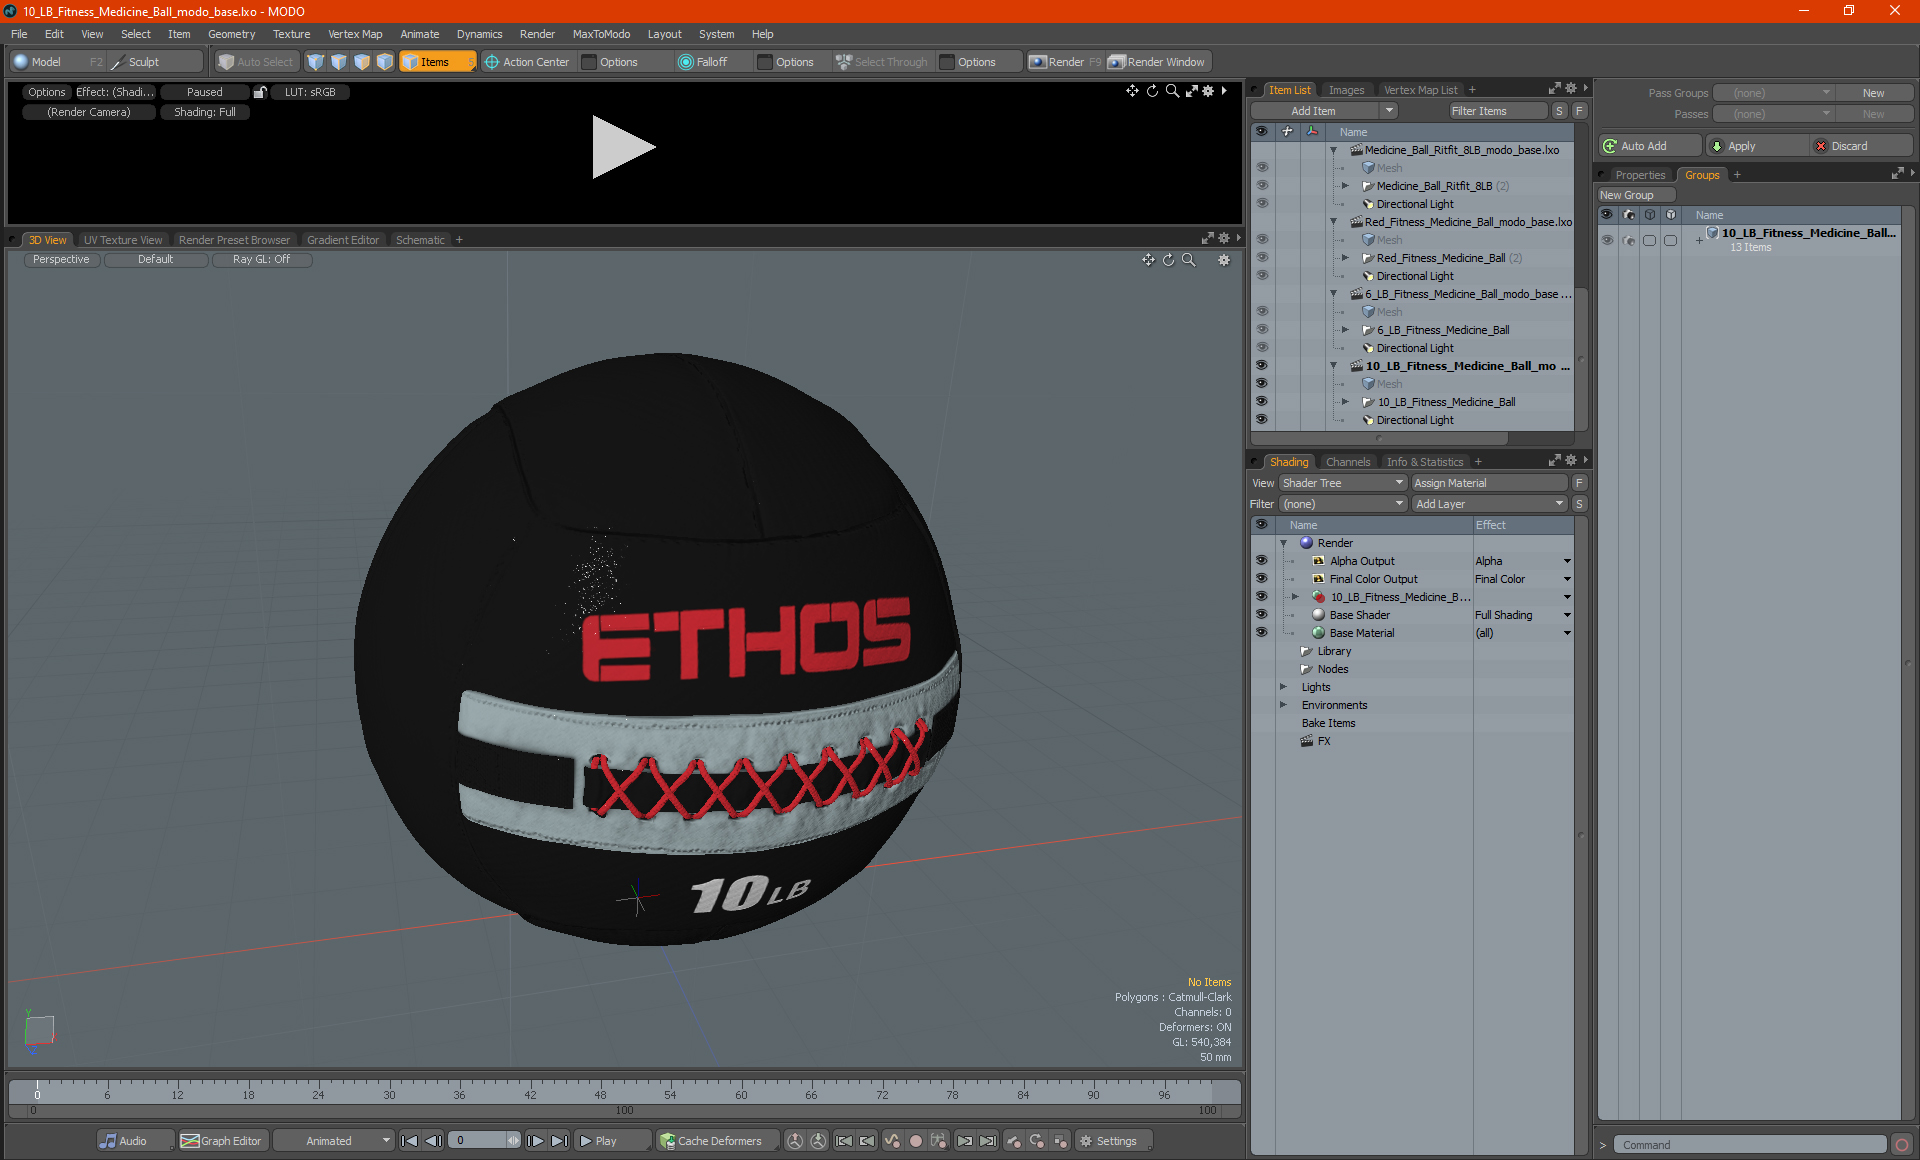This screenshot has height=1160, width=1920.
Task: Open the Action Center tool
Action: (526, 62)
